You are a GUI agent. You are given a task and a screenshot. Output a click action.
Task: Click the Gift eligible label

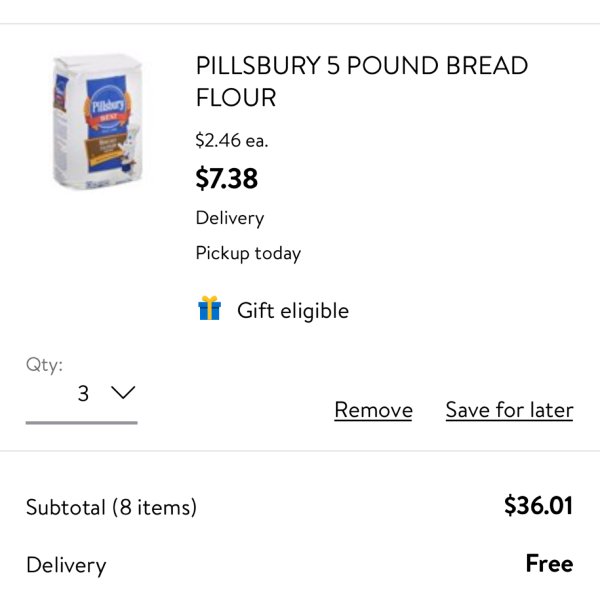293,310
